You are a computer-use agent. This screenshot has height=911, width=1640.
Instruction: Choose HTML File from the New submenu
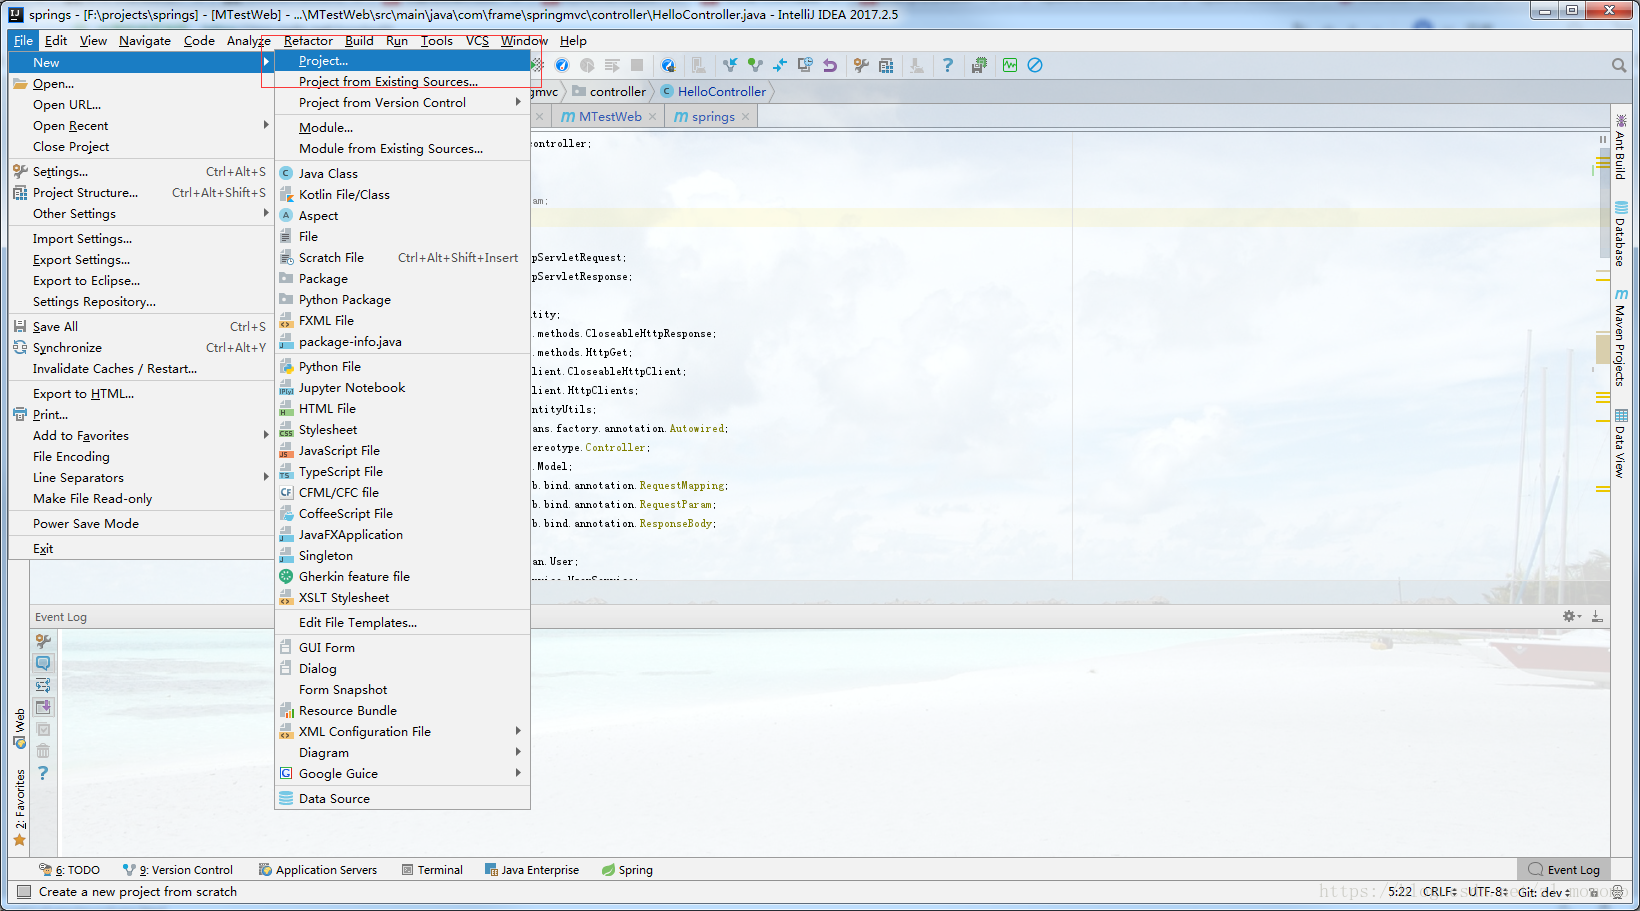coord(402,408)
